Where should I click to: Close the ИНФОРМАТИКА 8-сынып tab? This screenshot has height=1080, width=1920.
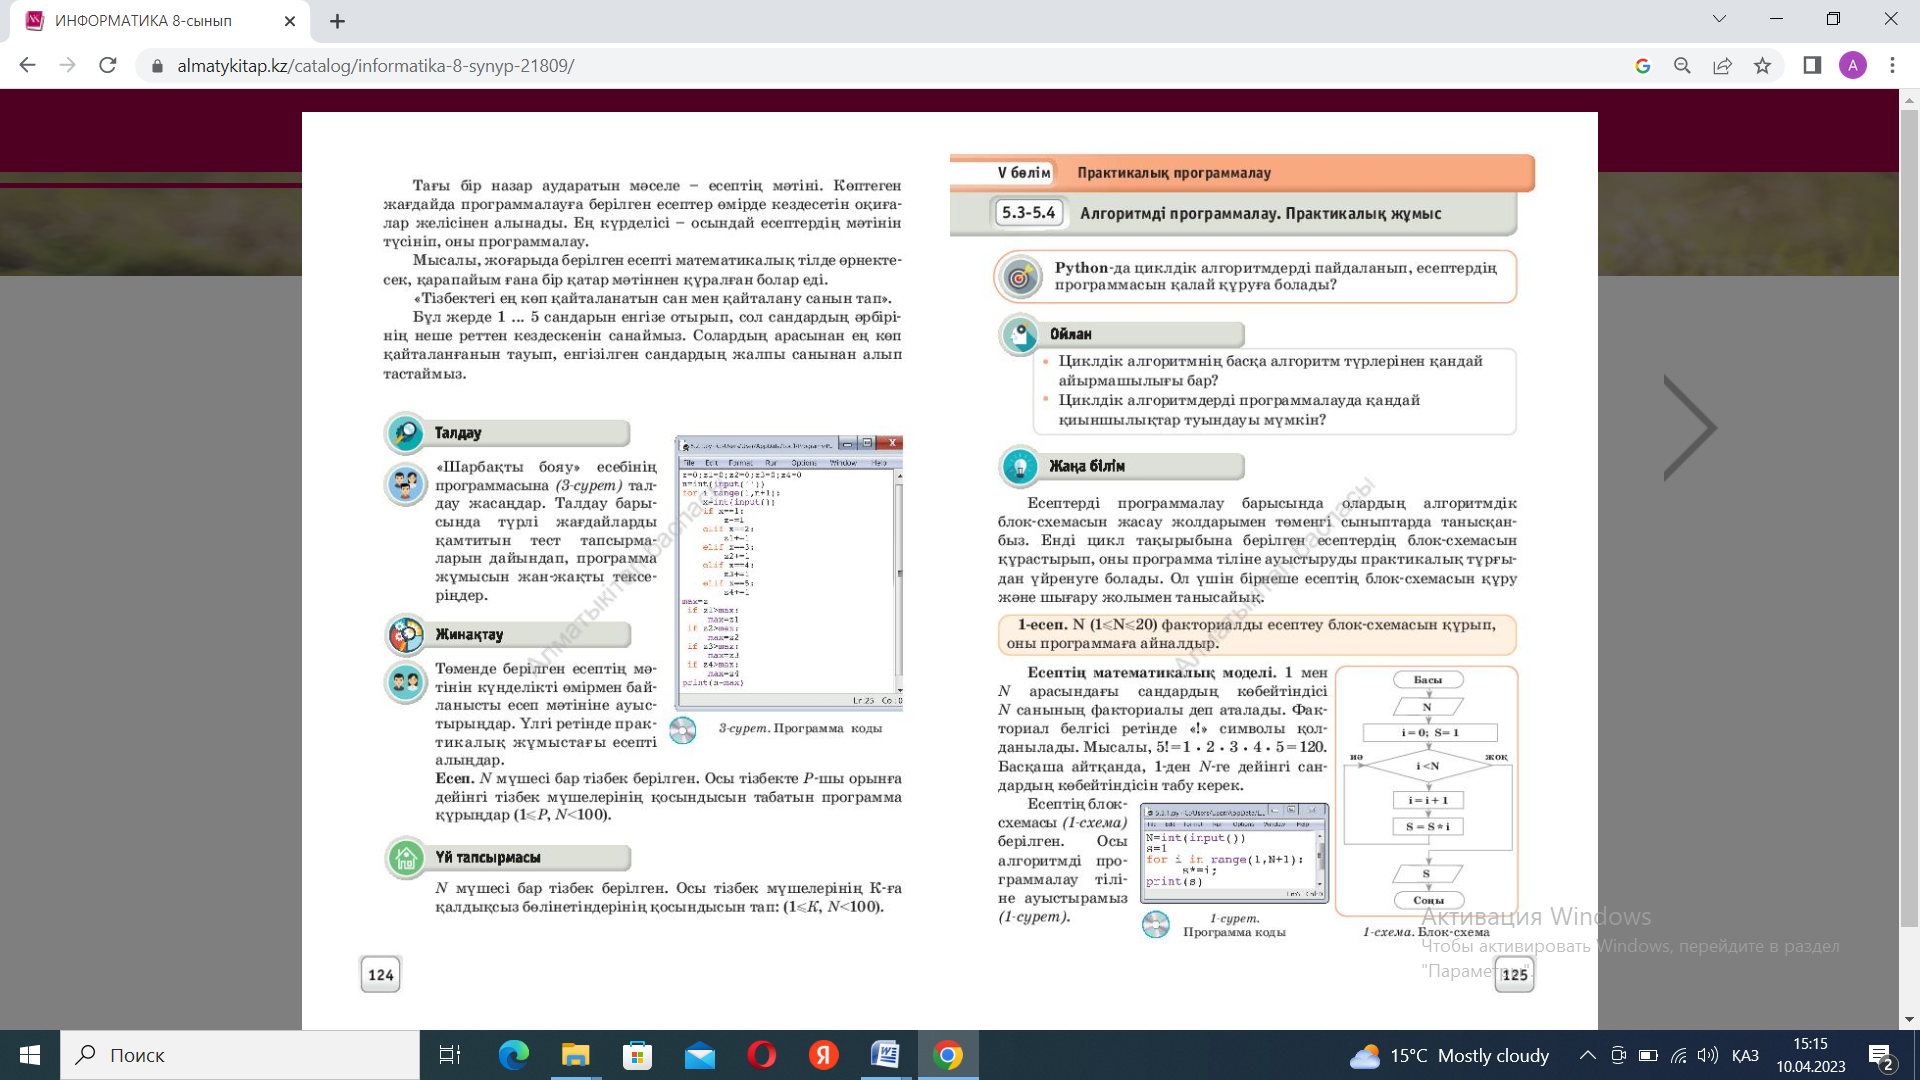pyautogui.click(x=290, y=21)
